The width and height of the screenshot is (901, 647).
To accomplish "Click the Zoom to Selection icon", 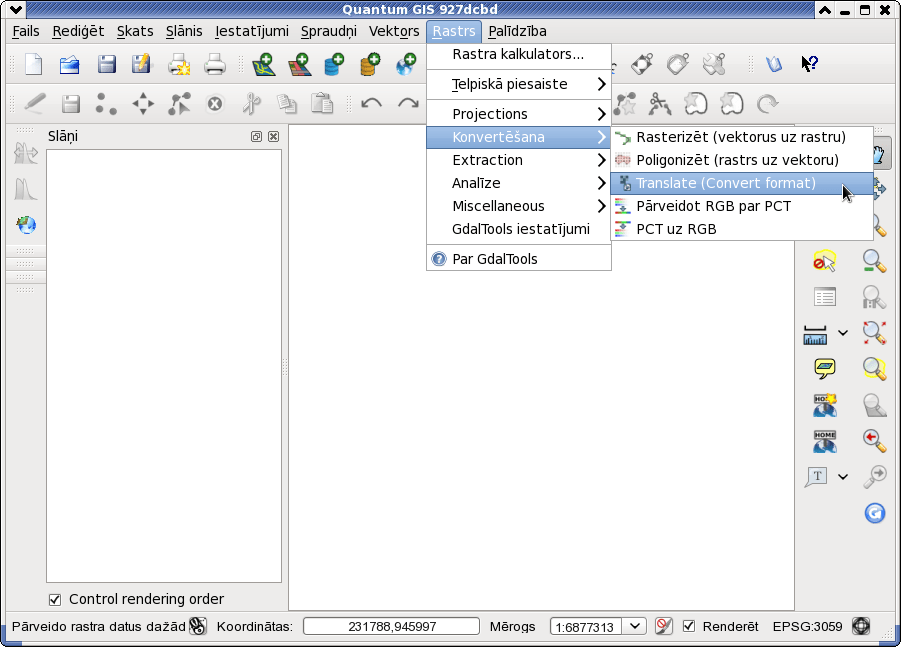I will pyautogui.click(x=874, y=368).
